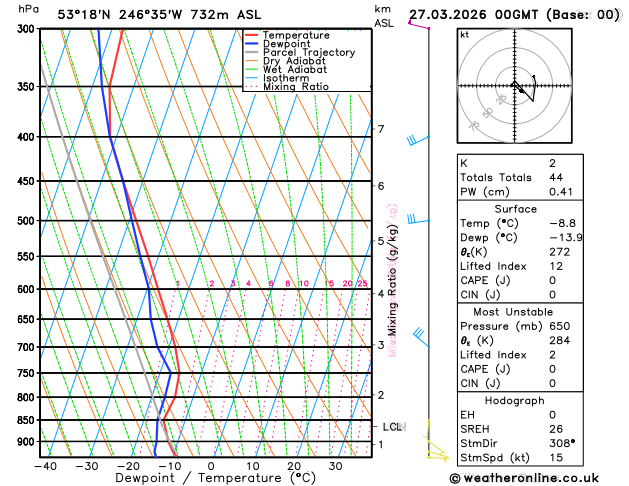Click the station coordinates title text

(159, 15)
